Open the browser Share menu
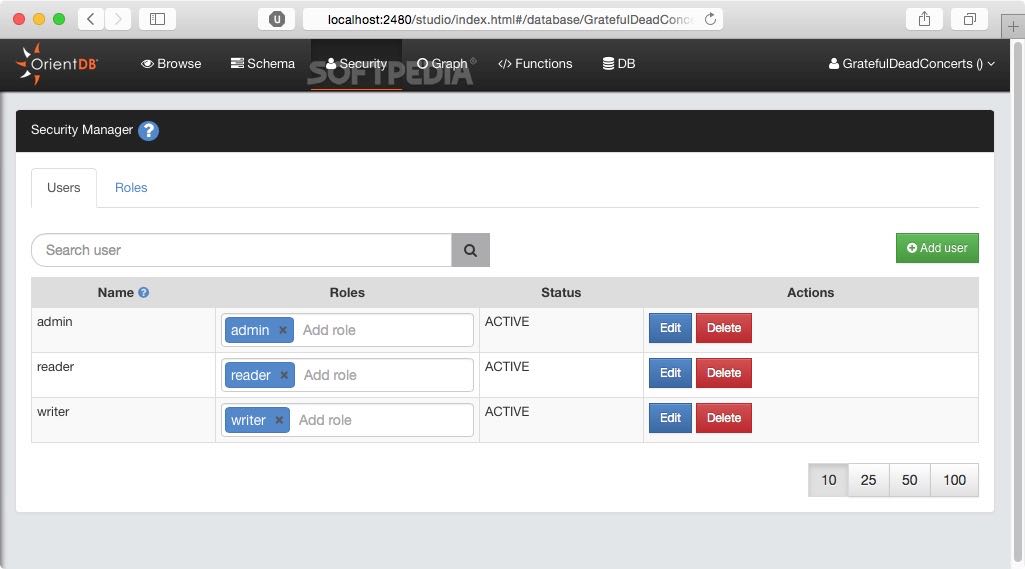The image size is (1025, 569). click(x=924, y=19)
